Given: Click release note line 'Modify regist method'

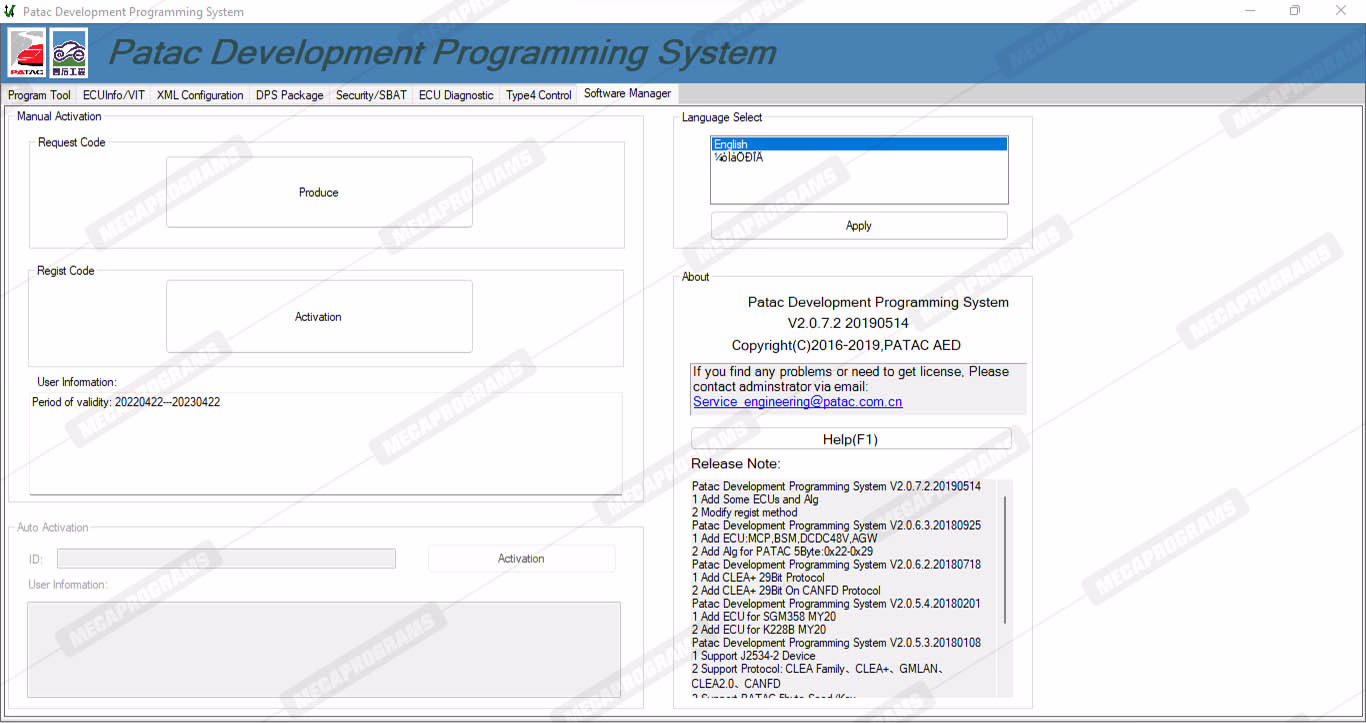Looking at the screenshot, I should coord(745,512).
